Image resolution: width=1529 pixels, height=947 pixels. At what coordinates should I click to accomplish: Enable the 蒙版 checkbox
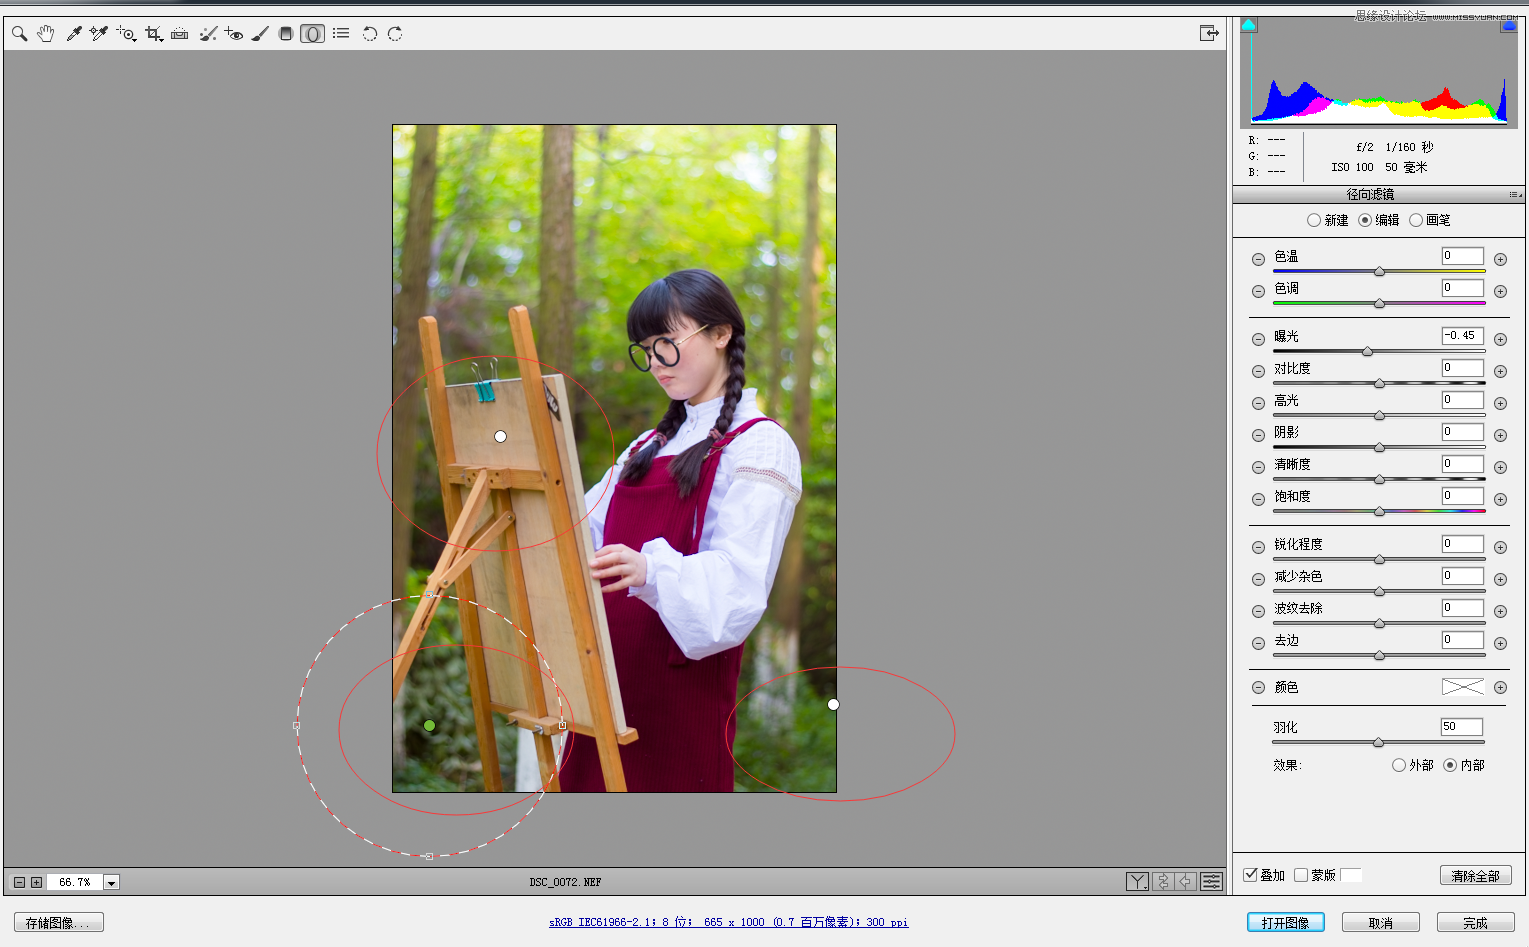(1301, 875)
